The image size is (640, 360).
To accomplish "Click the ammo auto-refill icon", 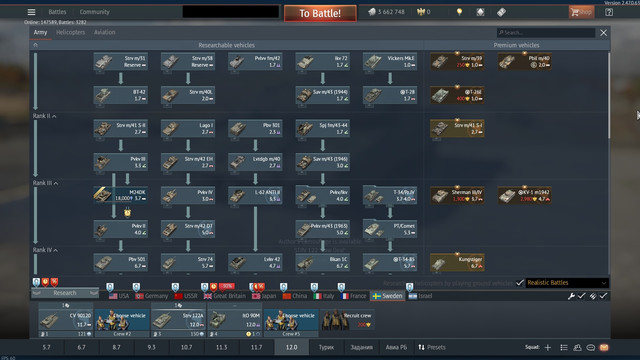I will click(x=593, y=296).
